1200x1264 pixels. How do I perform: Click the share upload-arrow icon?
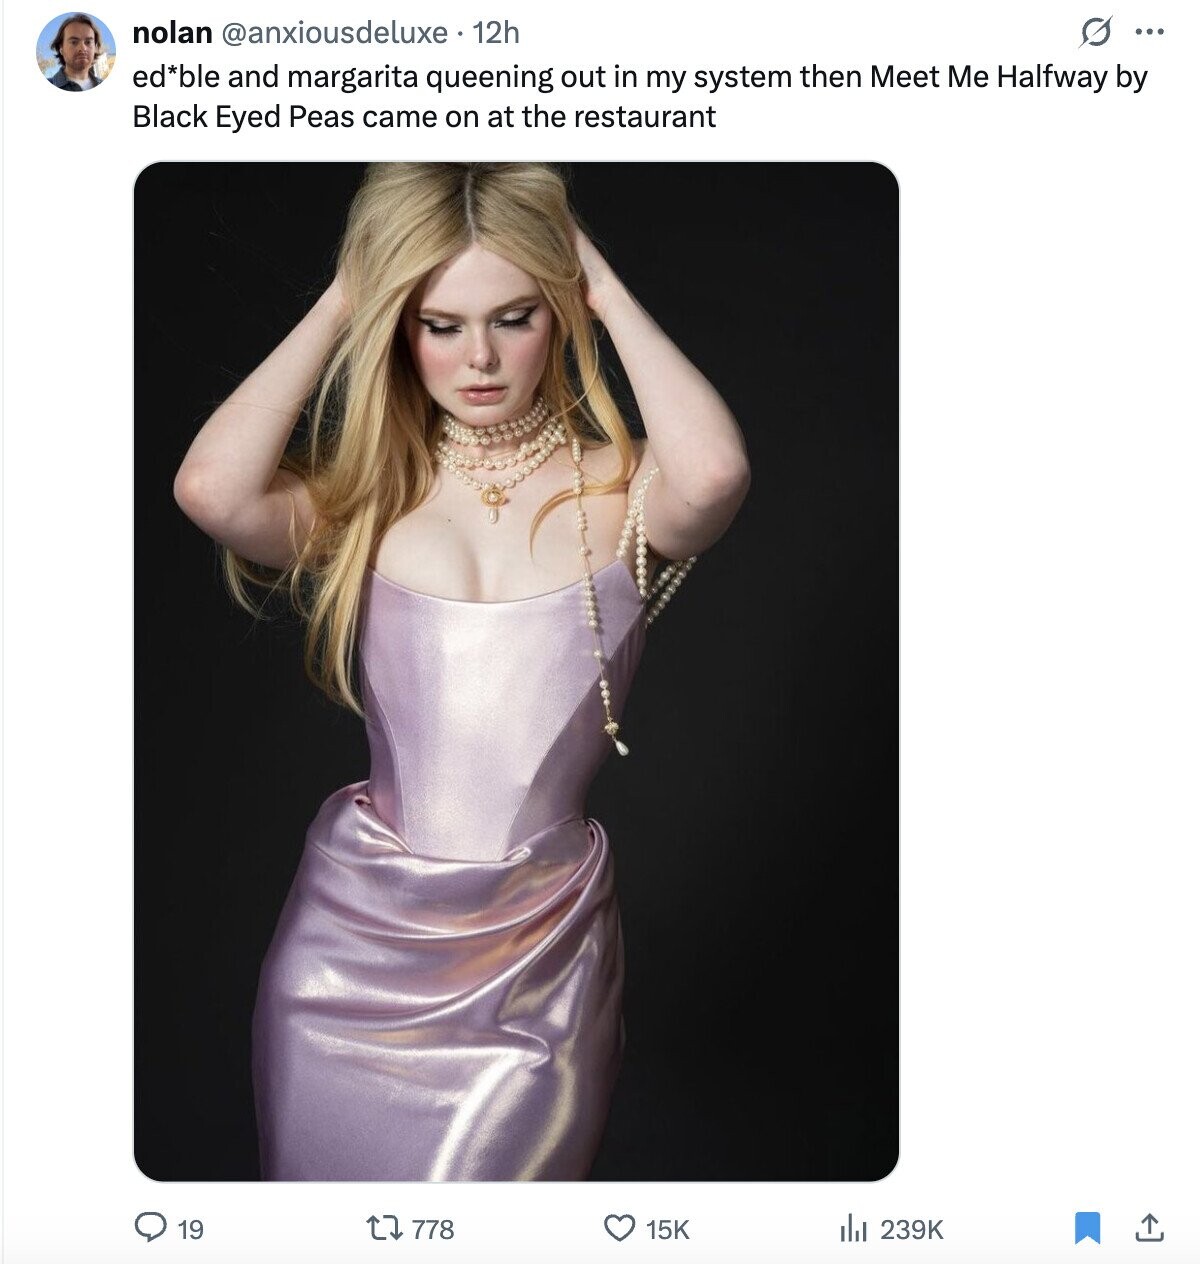click(x=1150, y=1226)
